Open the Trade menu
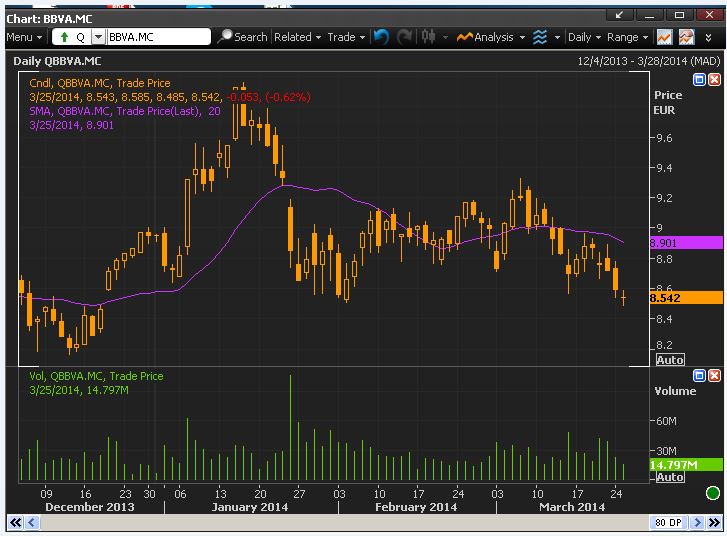Image resolution: width=727 pixels, height=536 pixels. click(x=346, y=37)
